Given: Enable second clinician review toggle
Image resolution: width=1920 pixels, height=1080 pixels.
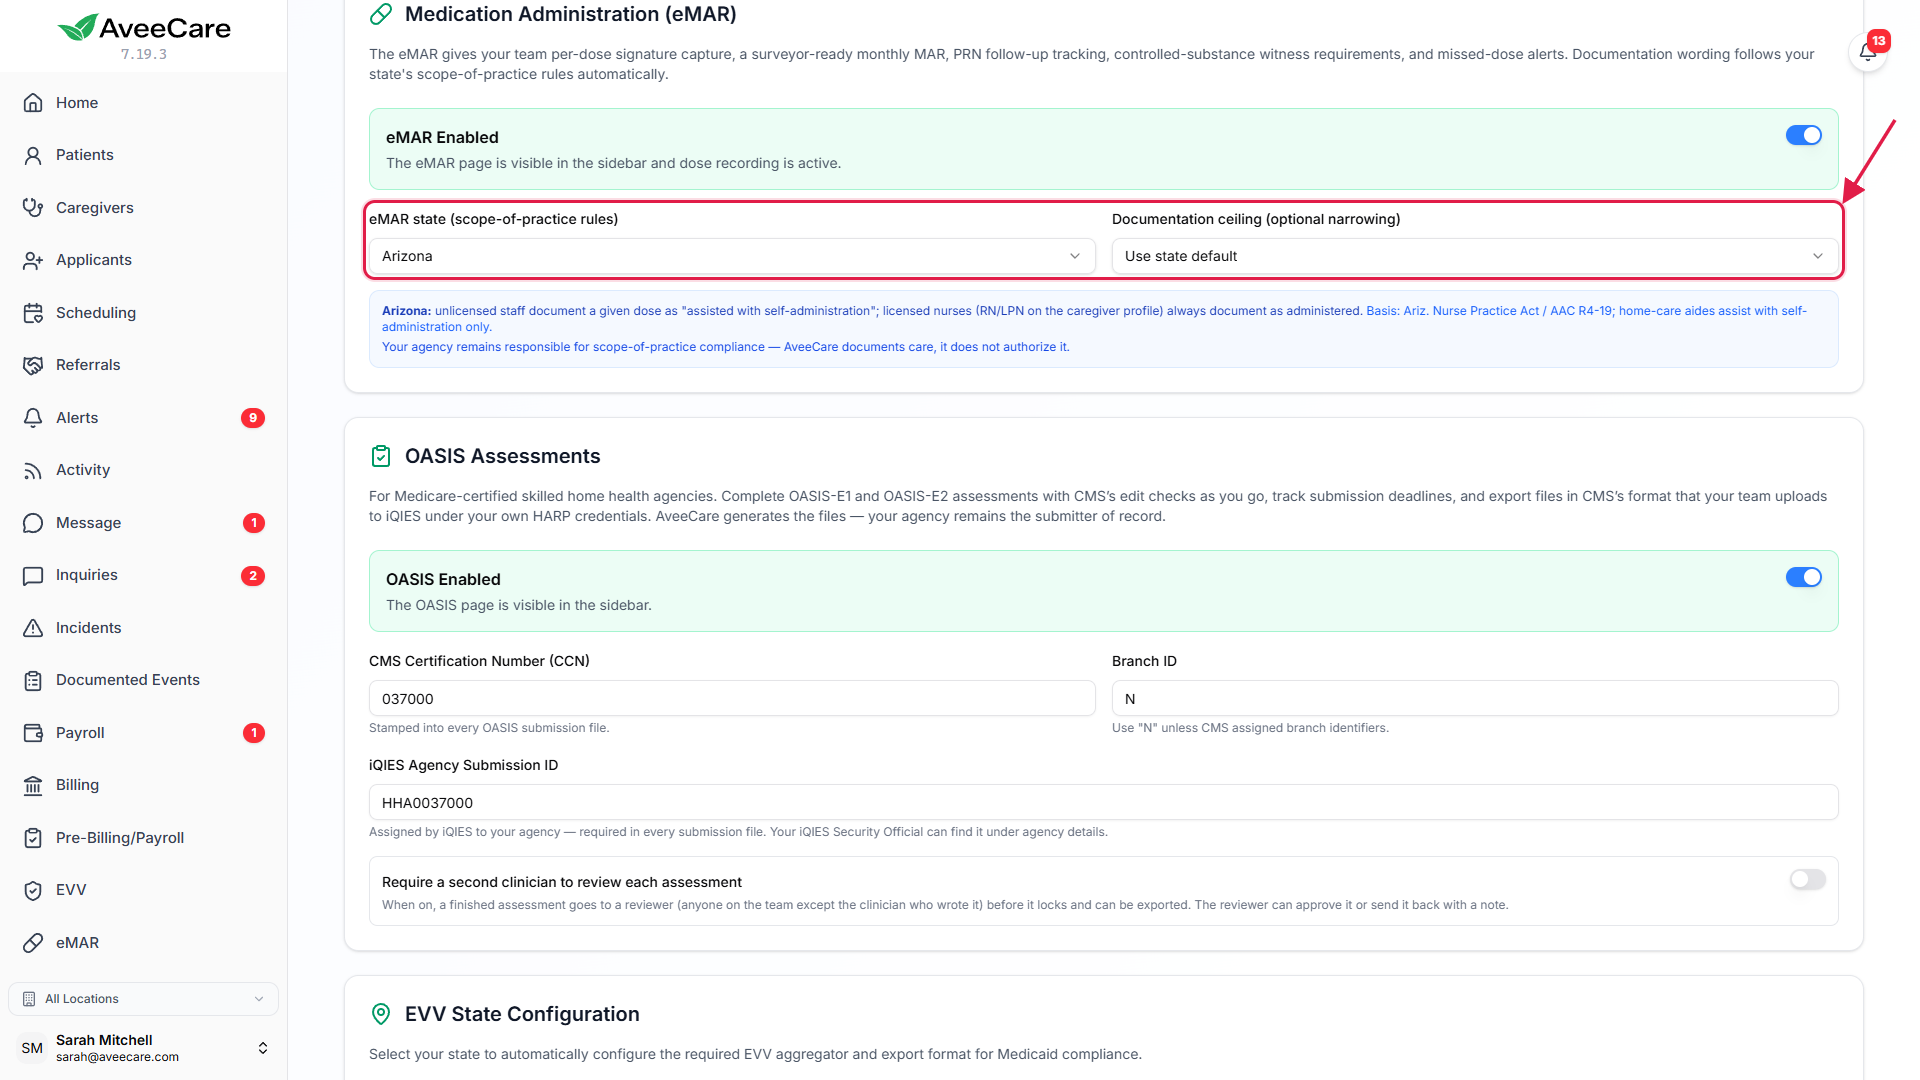Looking at the screenshot, I should pos(1808,879).
